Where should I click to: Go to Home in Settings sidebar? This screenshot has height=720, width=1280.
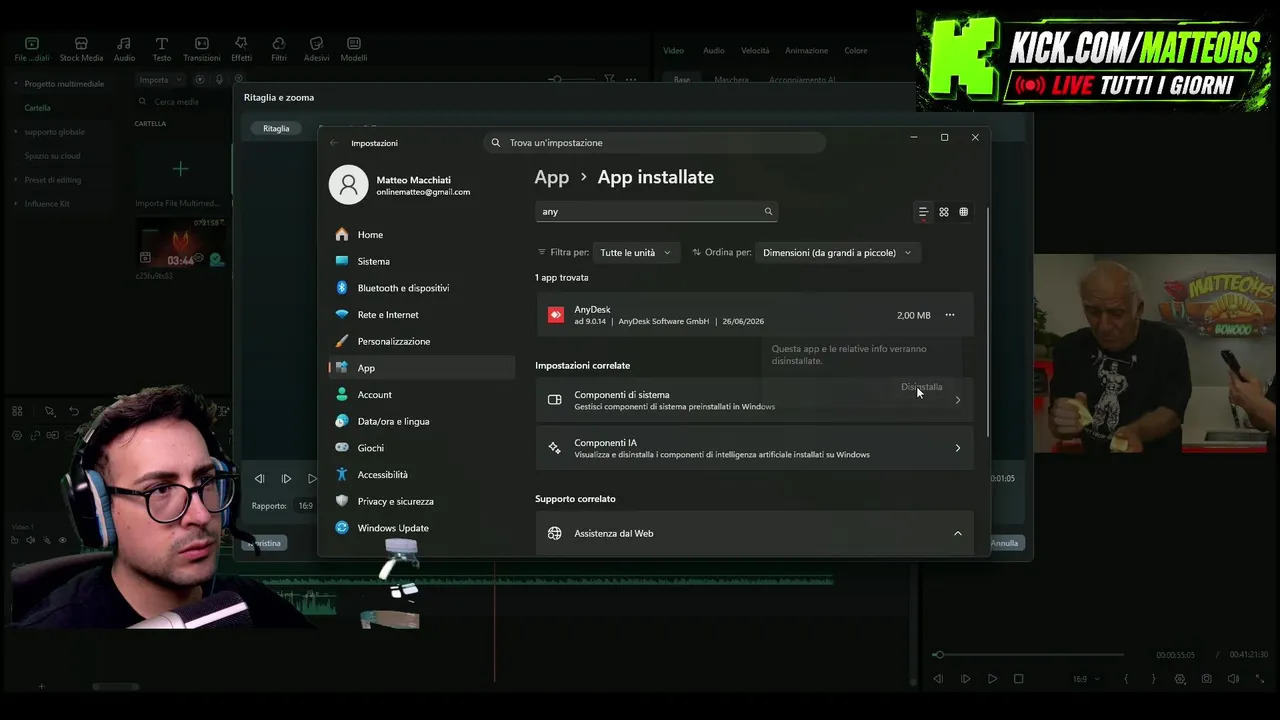421,235
